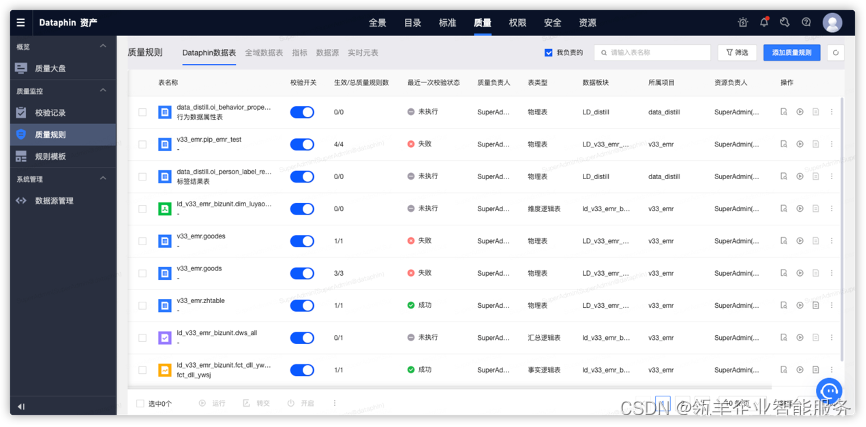866x427 pixels.
Task: Switch to 全景 top navigation item
Action: tap(377, 23)
